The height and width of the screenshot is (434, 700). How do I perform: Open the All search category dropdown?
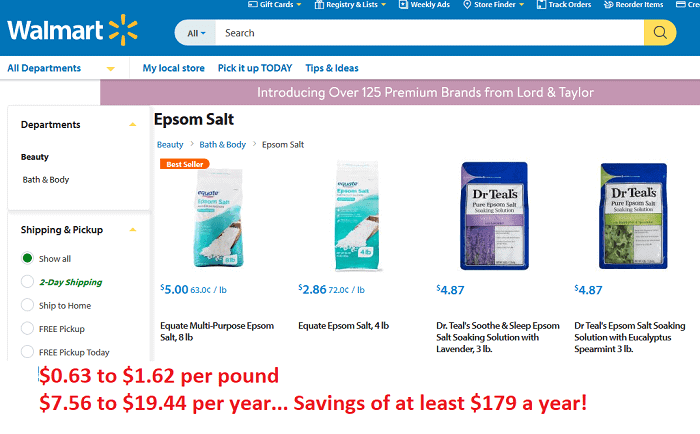pyautogui.click(x=196, y=33)
